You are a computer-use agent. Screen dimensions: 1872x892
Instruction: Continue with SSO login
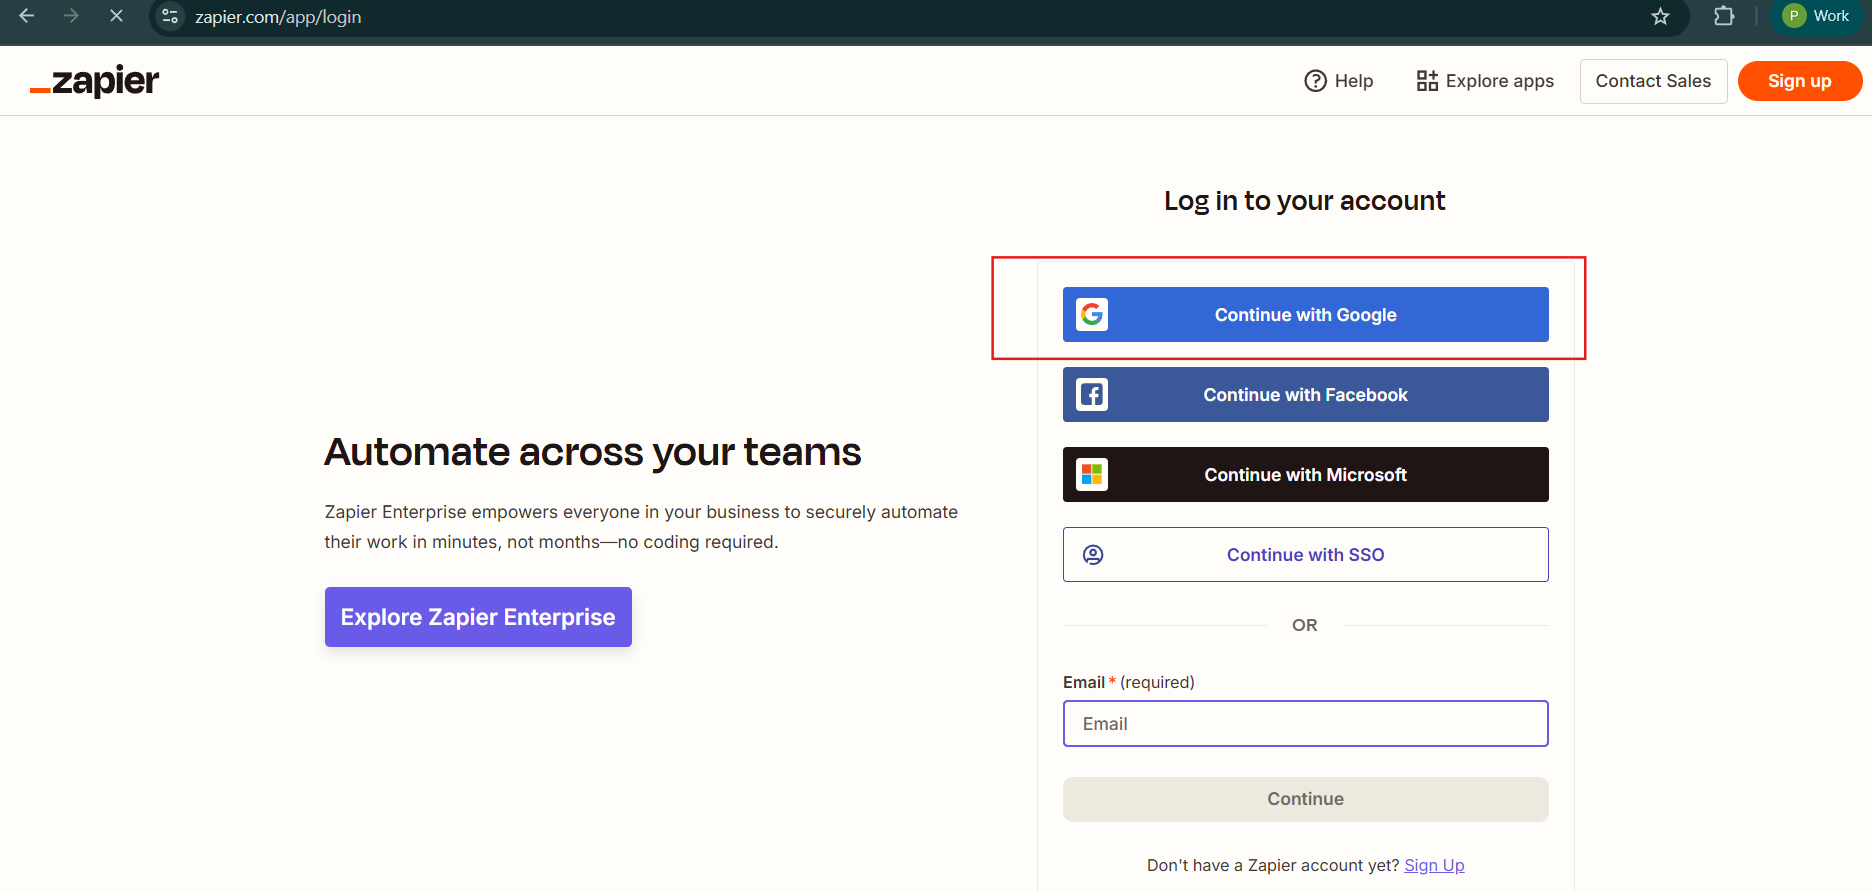(x=1305, y=554)
